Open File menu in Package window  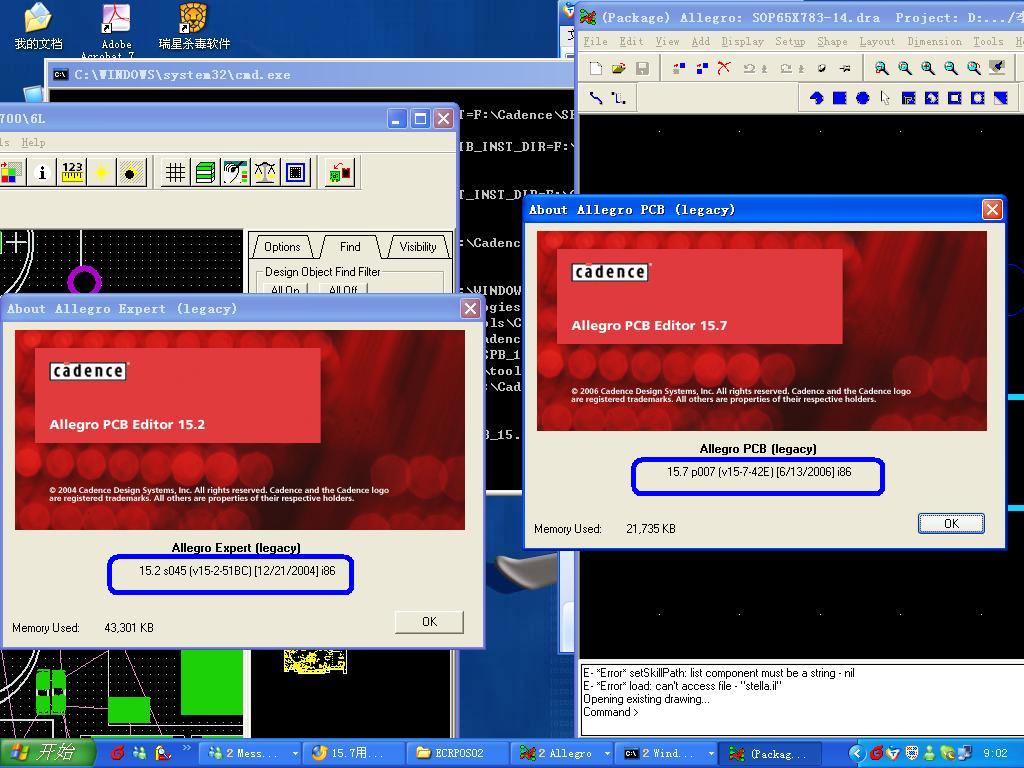coord(595,41)
